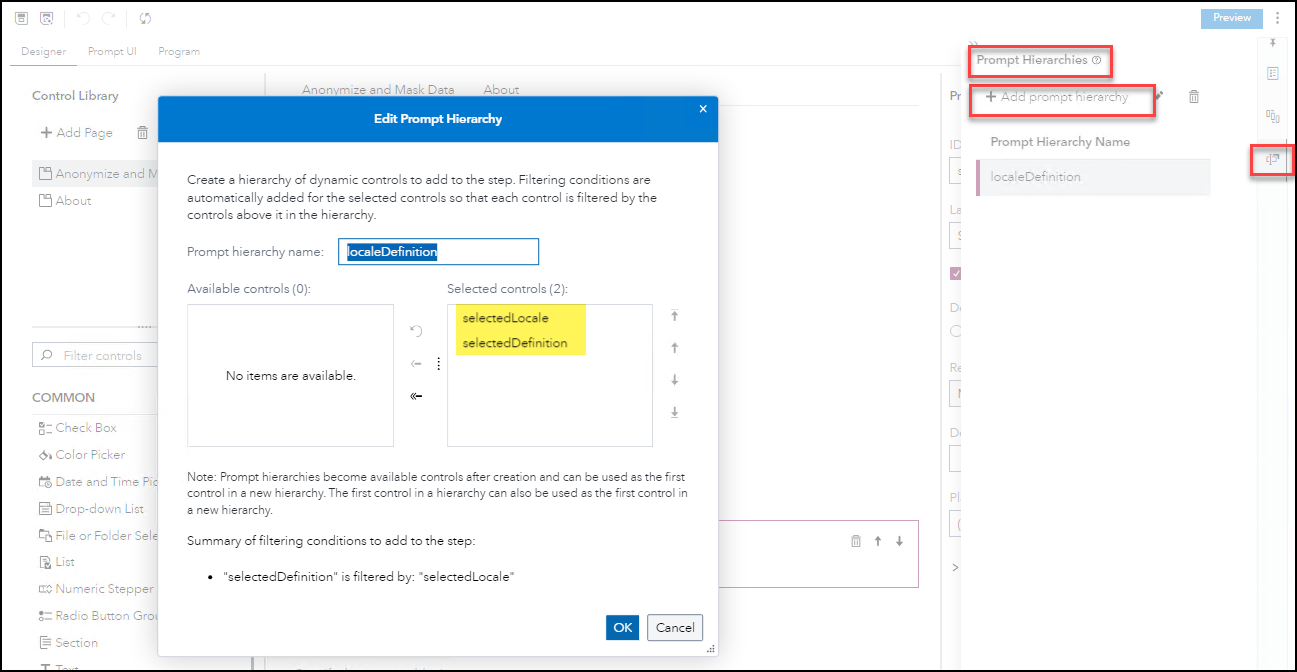Click the delete trash icon beside Add prompt hierarchy
The width and height of the screenshot is (1297, 672).
coord(1193,96)
